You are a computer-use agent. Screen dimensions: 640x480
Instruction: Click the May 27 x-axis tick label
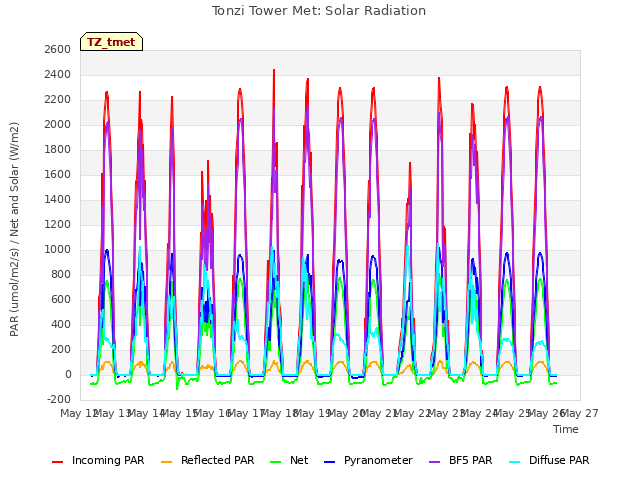[581, 413]
